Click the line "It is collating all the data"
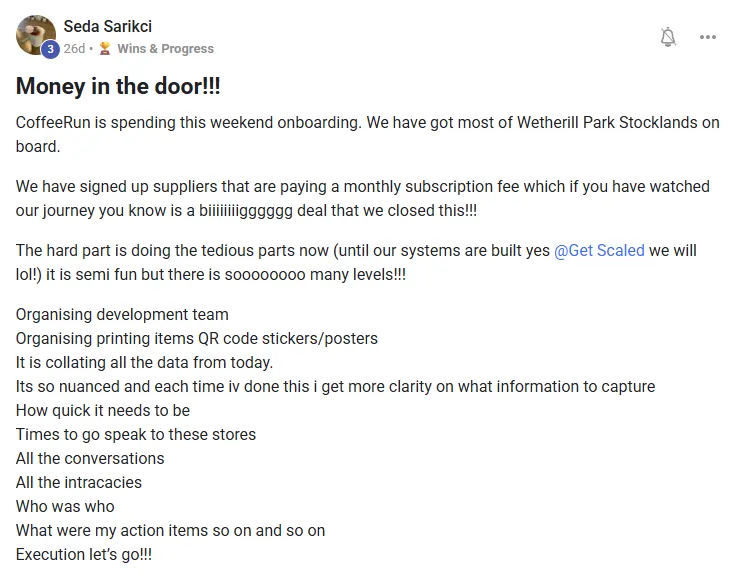 (144, 362)
